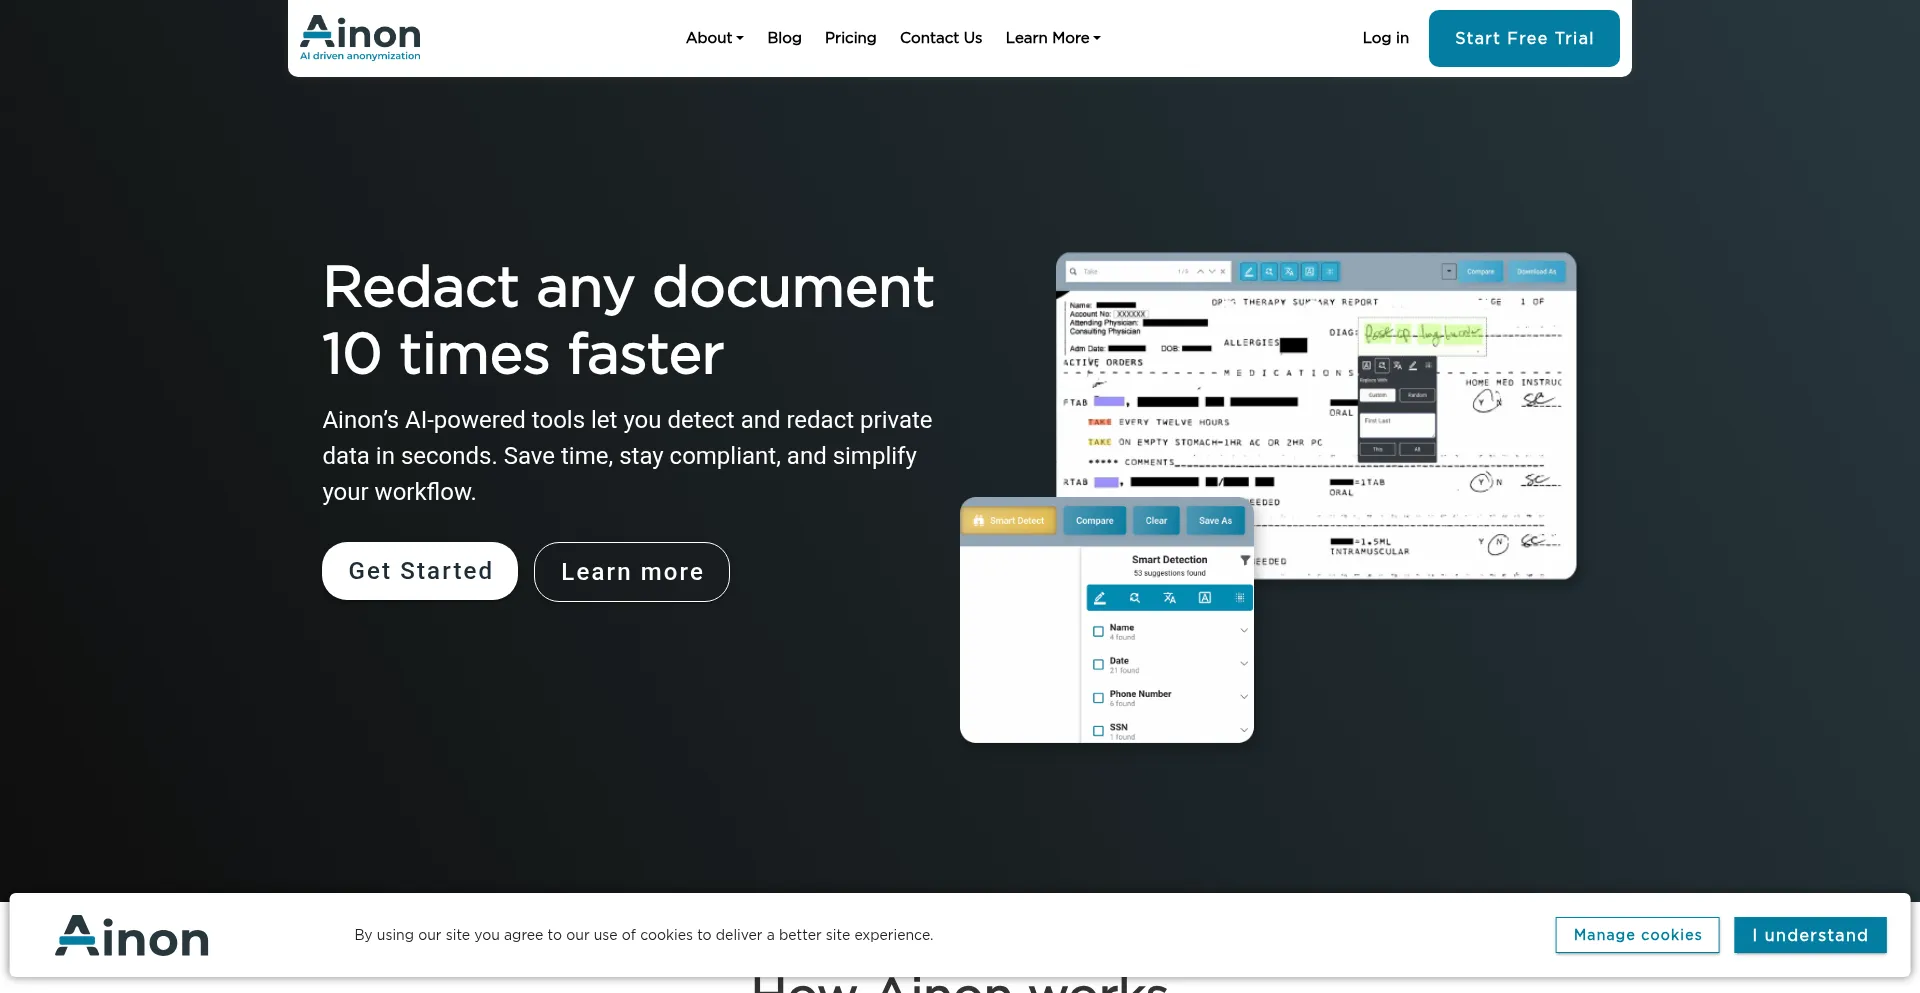This screenshot has width=1920, height=993.
Task: Click the "Smart Detection" panel heading
Action: point(1169,560)
